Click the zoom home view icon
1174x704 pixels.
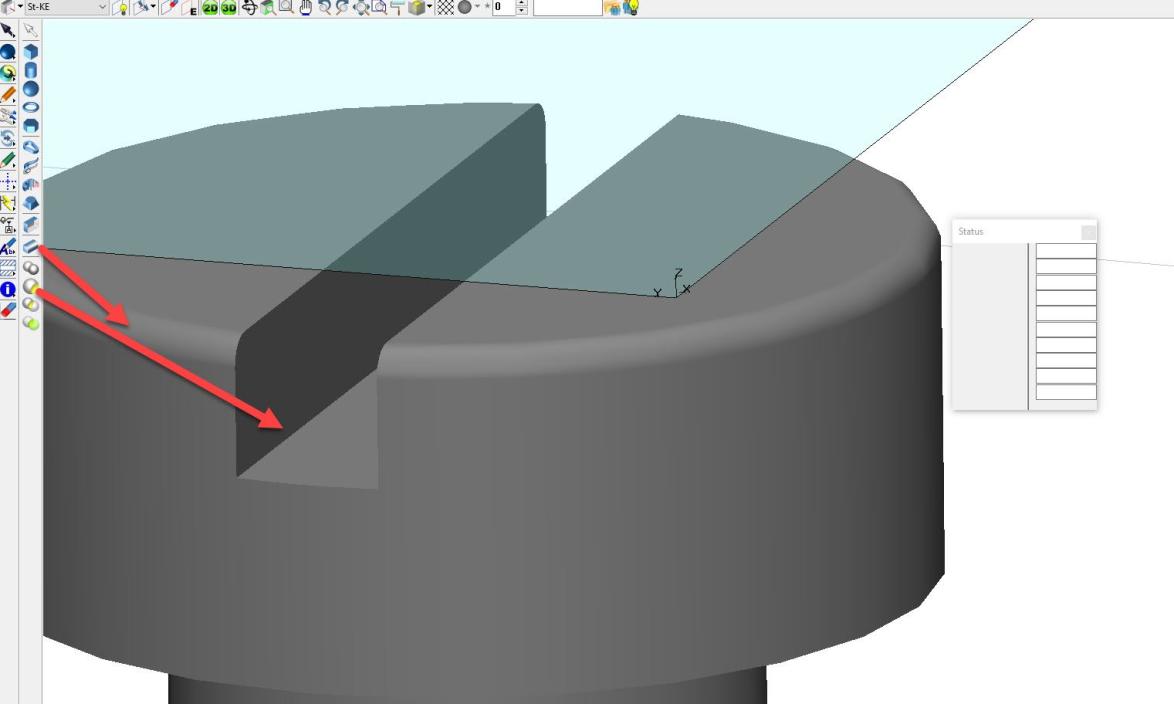[x=267, y=7]
